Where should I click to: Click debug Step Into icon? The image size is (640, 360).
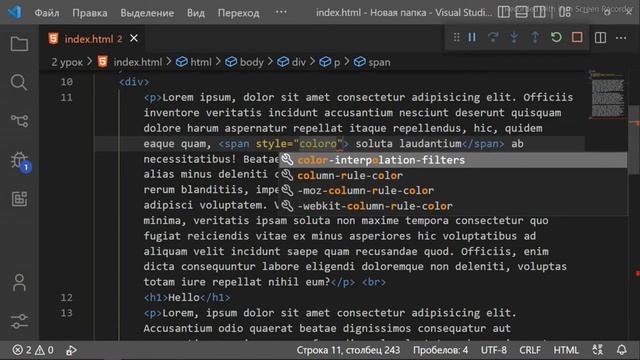(514, 38)
